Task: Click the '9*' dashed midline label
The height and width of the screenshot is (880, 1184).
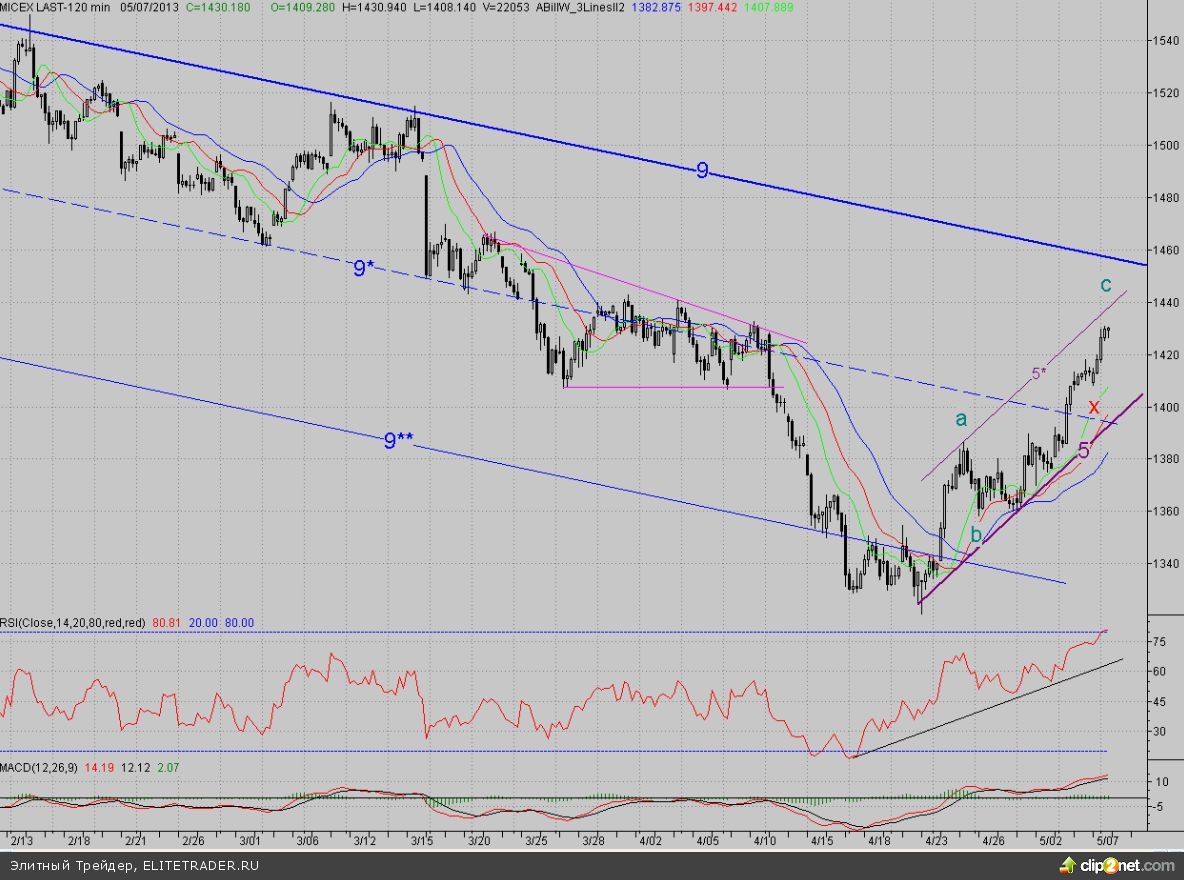Action: [365, 268]
